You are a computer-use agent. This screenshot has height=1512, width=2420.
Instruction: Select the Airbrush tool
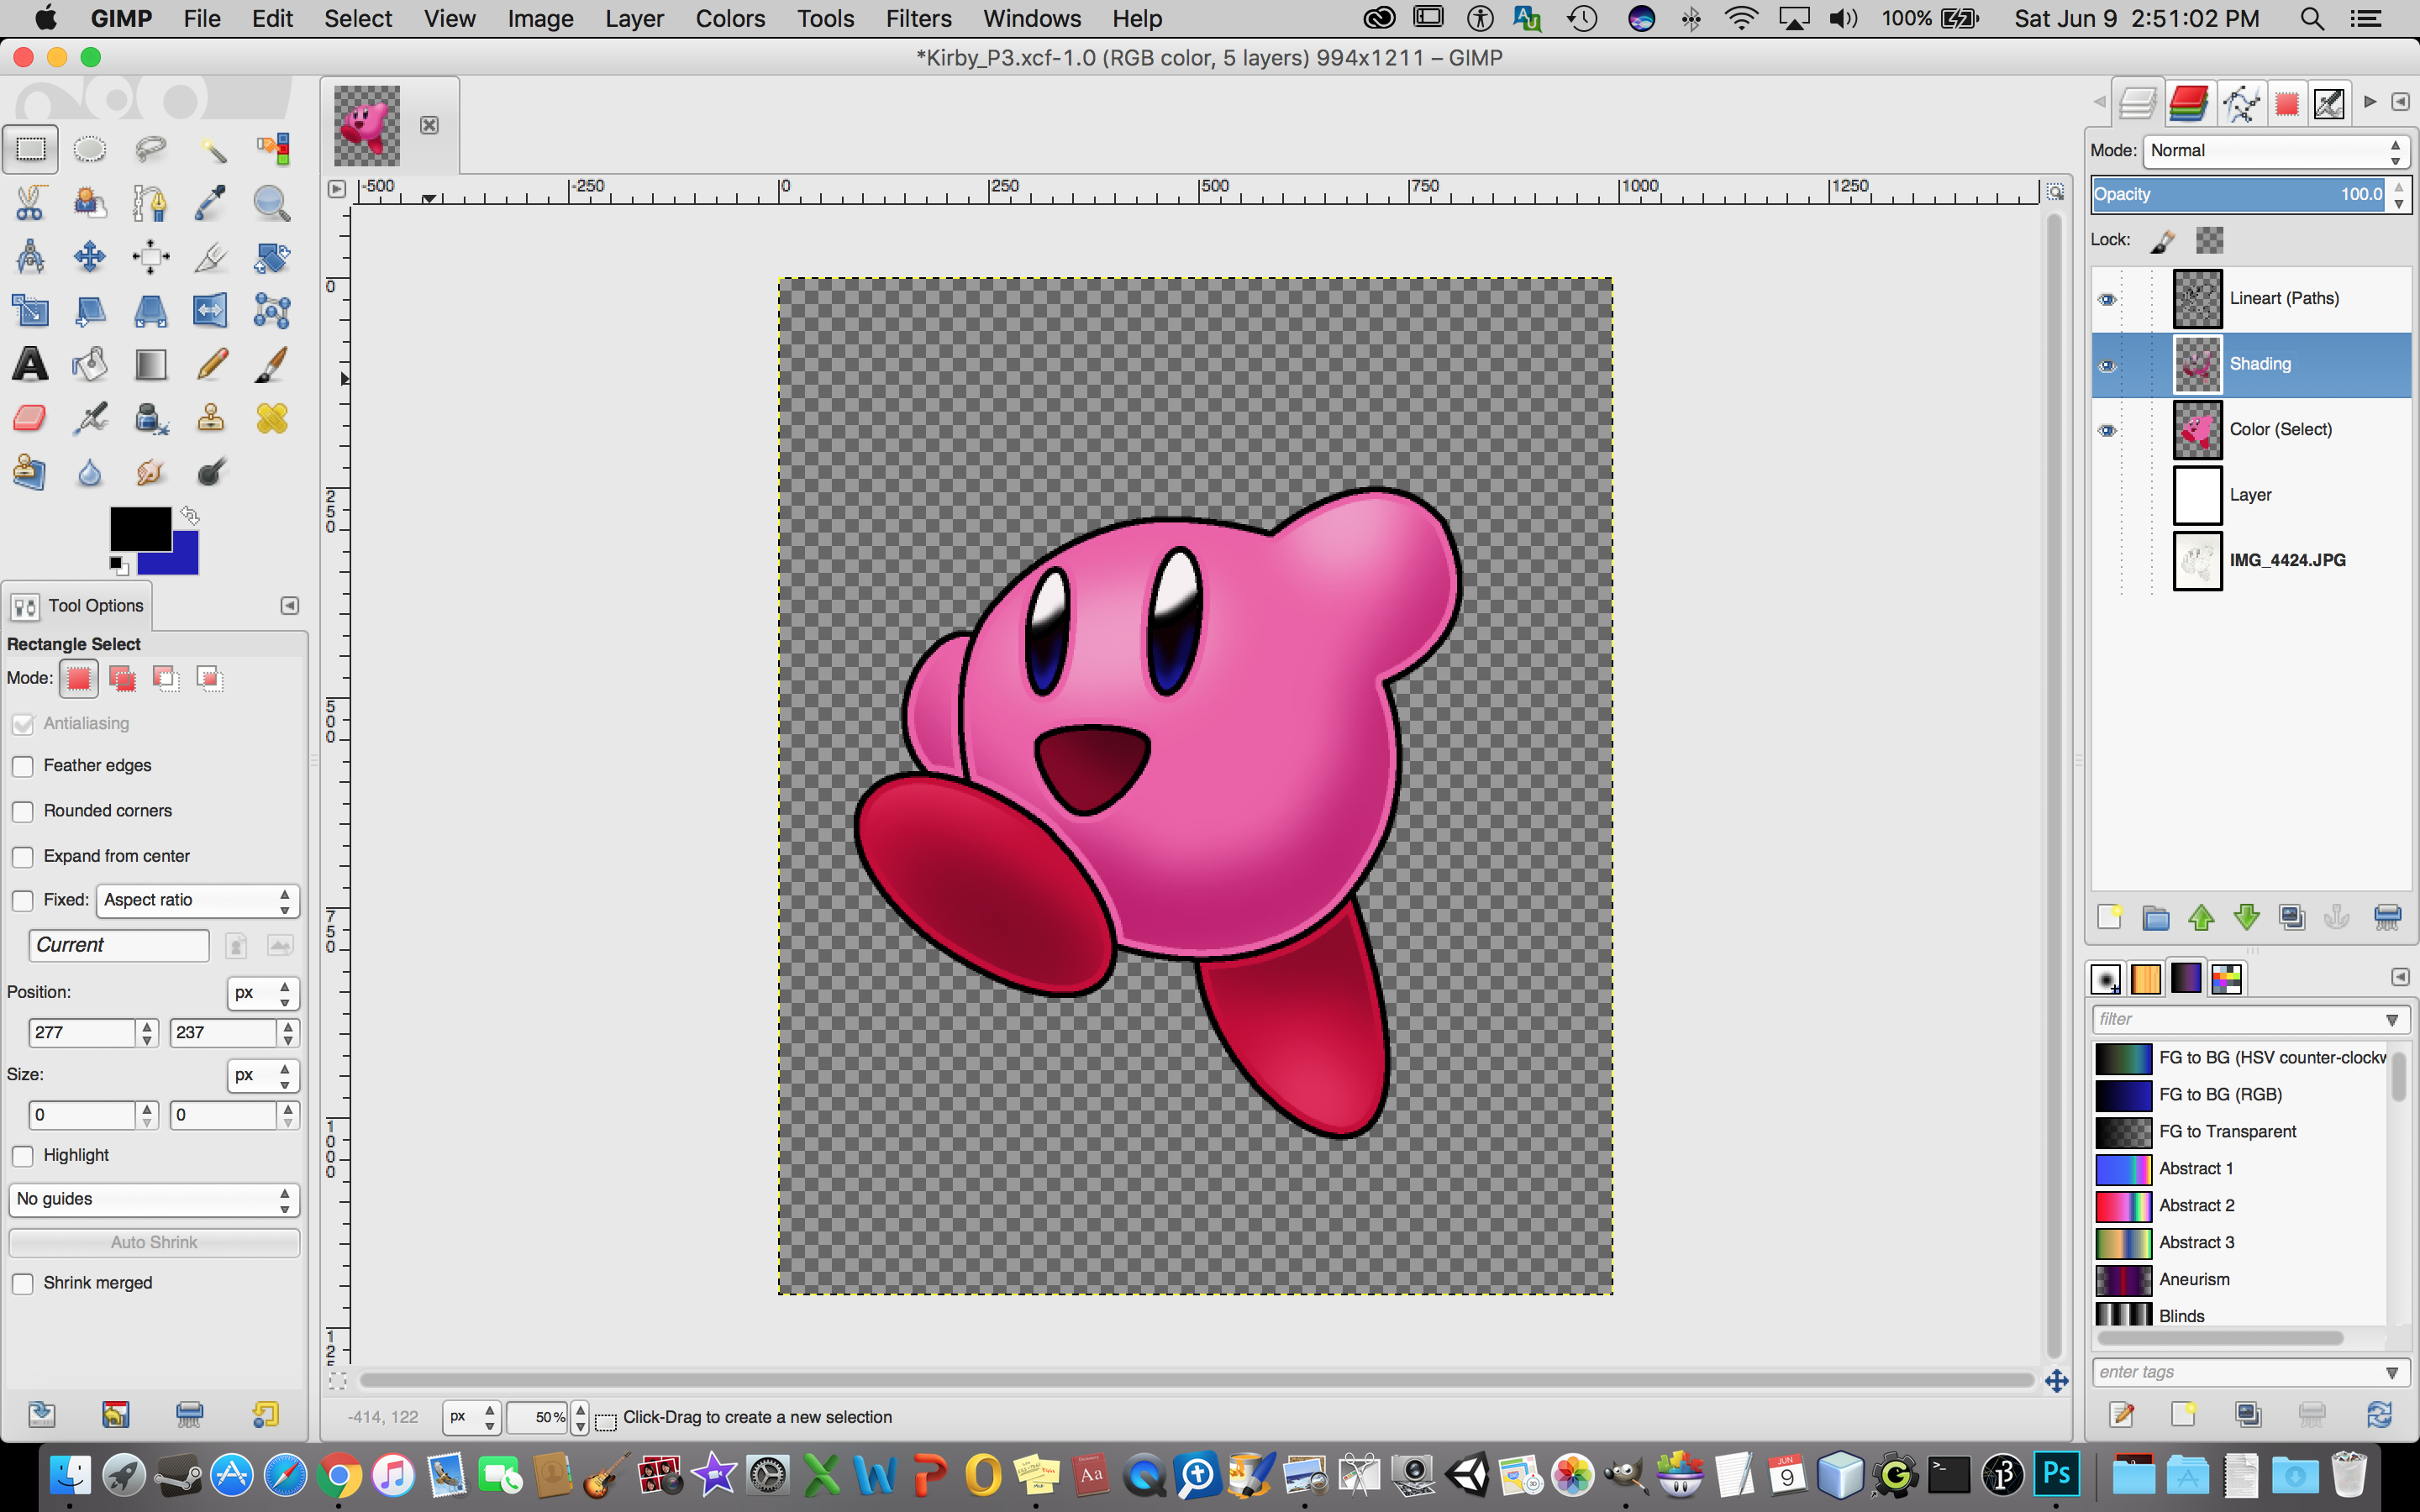[x=90, y=418]
